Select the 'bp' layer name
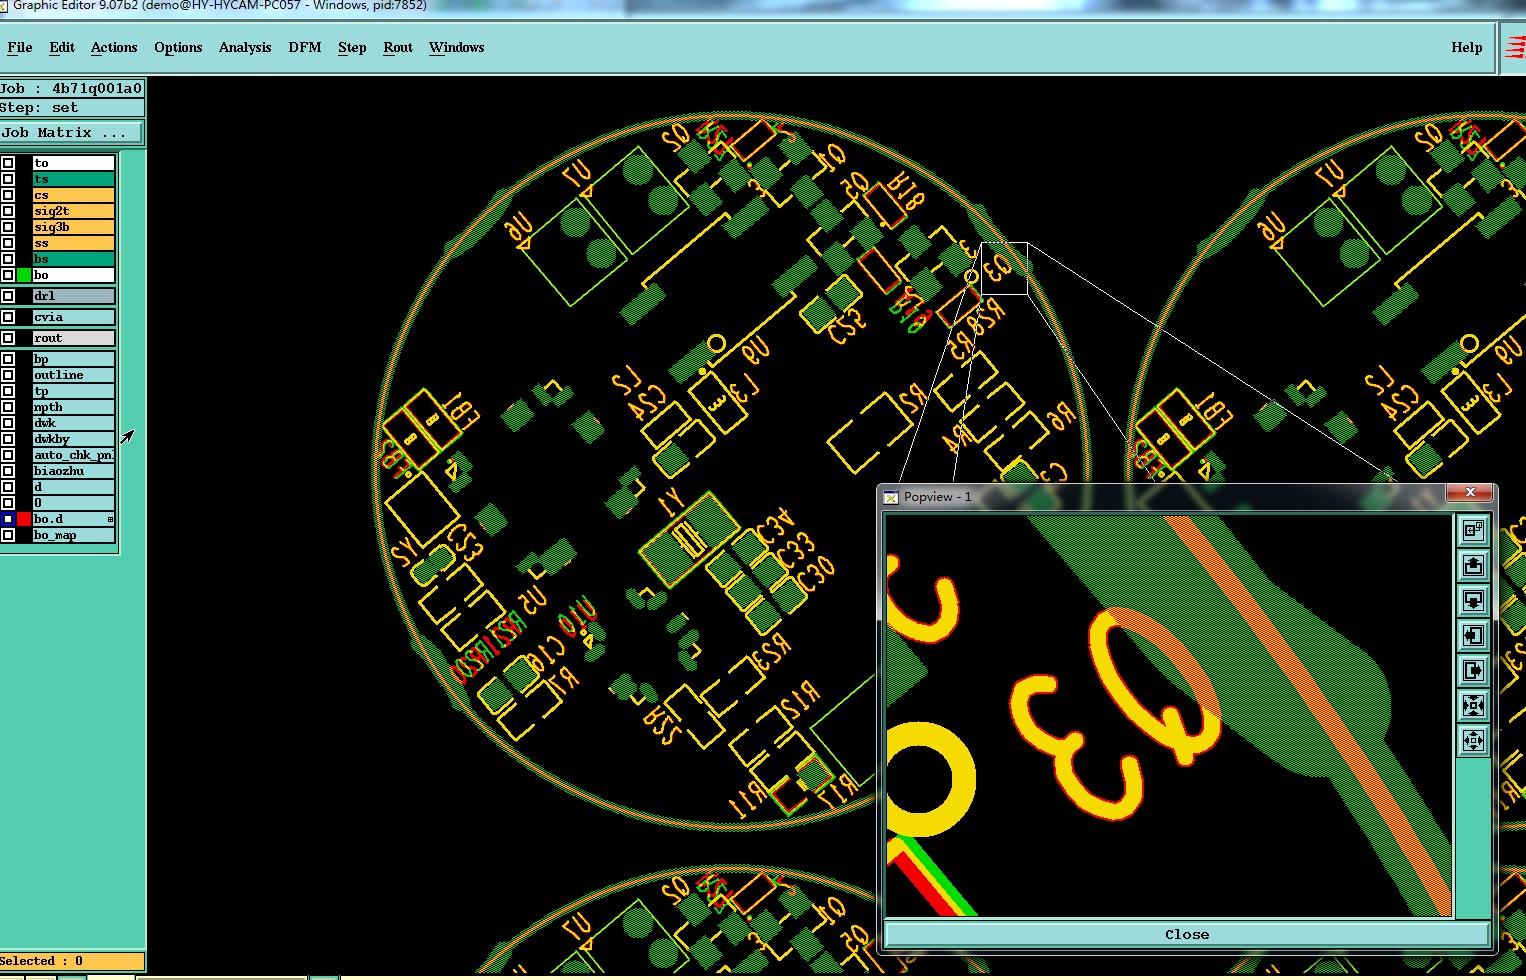The width and height of the screenshot is (1526, 980). [x=74, y=359]
